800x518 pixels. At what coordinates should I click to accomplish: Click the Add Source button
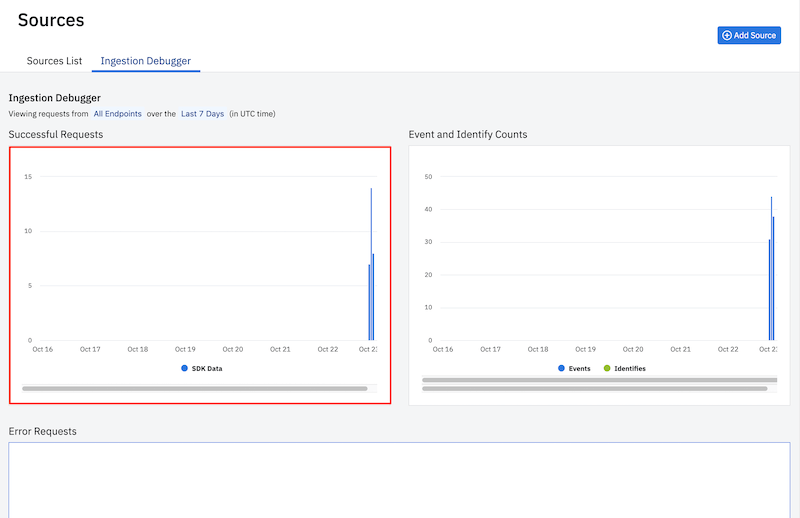(749, 36)
